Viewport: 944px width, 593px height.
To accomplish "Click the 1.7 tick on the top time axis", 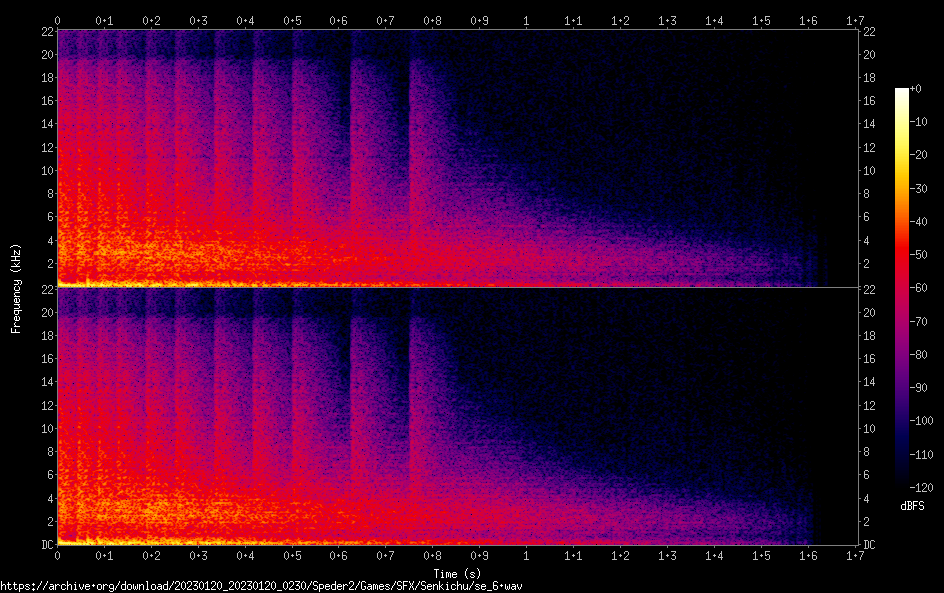I will coord(855,20).
